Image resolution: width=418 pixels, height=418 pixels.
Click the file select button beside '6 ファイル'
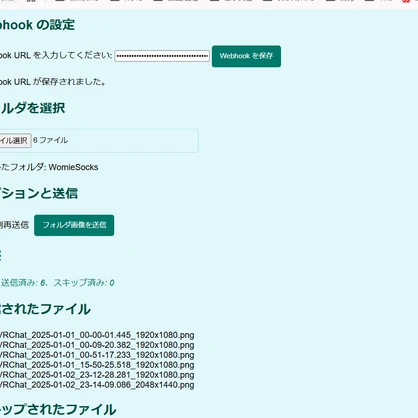(15, 140)
